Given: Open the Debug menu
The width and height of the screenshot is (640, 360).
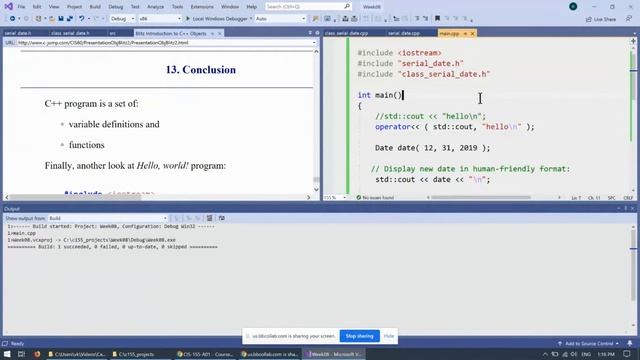Looking at the screenshot, I should click(116, 7).
